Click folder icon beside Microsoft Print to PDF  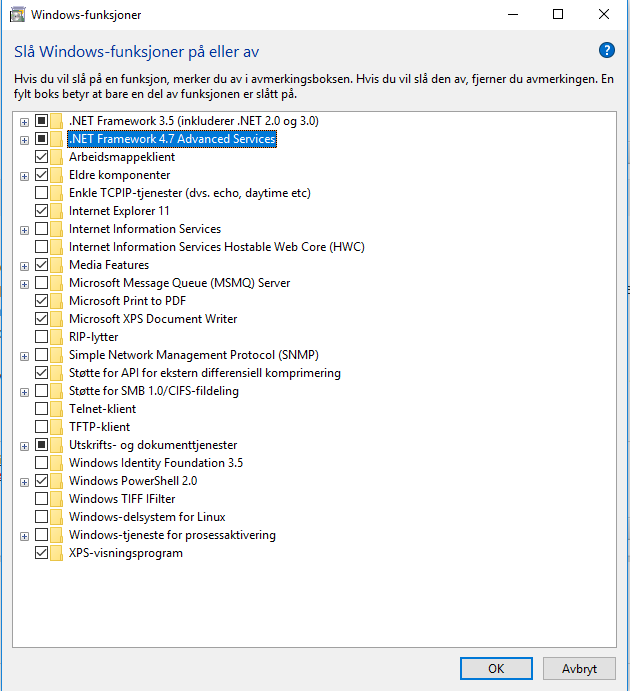[56, 301]
